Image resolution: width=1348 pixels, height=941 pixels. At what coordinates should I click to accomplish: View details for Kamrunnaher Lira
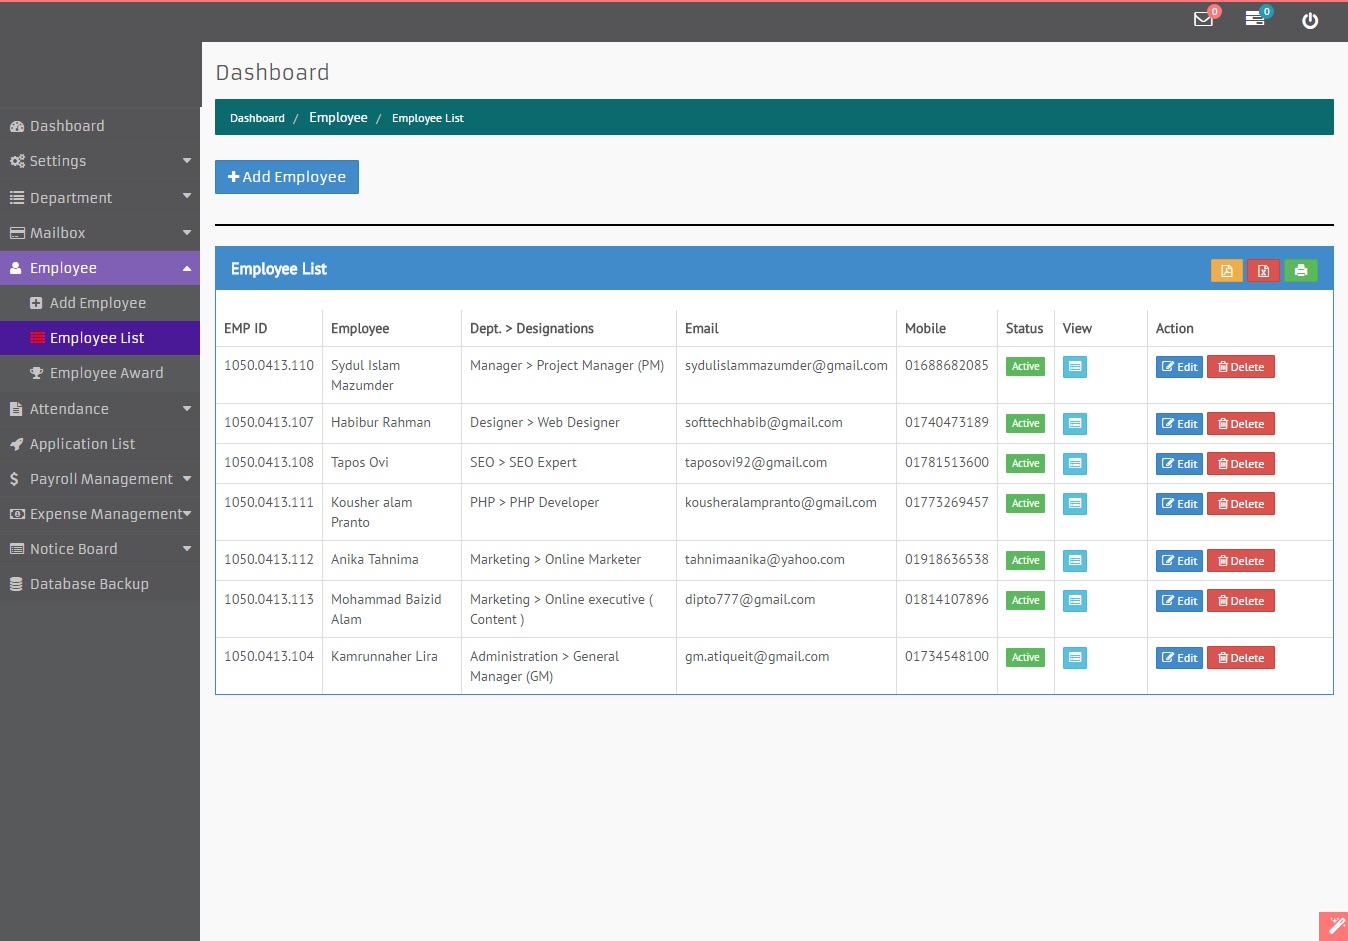(x=1075, y=658)
